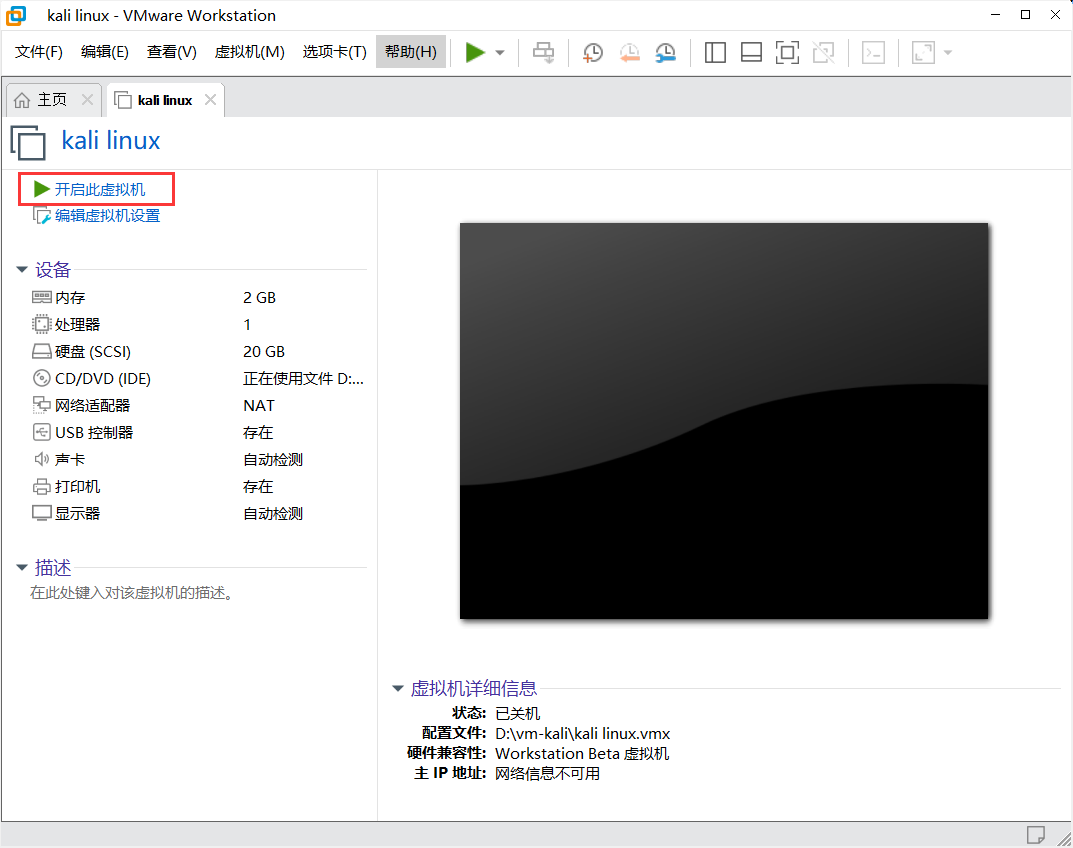Screen dimensions: 1073x848
Task: Select the 显示器 device row
Action: [198, 514]
